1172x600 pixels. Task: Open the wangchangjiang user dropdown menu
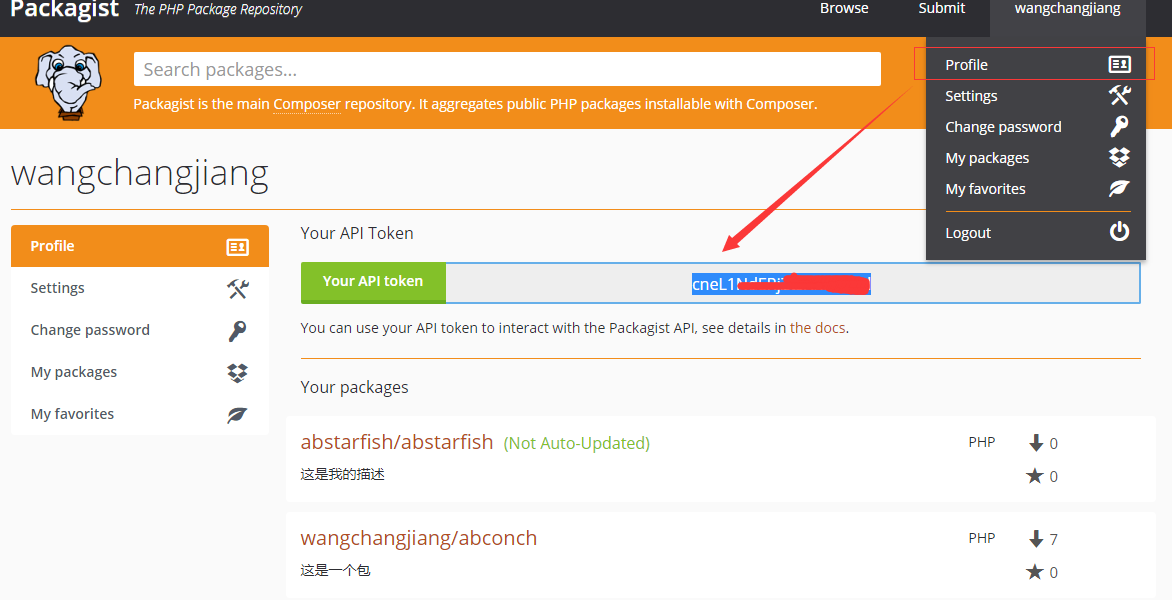click(1067, 9)
